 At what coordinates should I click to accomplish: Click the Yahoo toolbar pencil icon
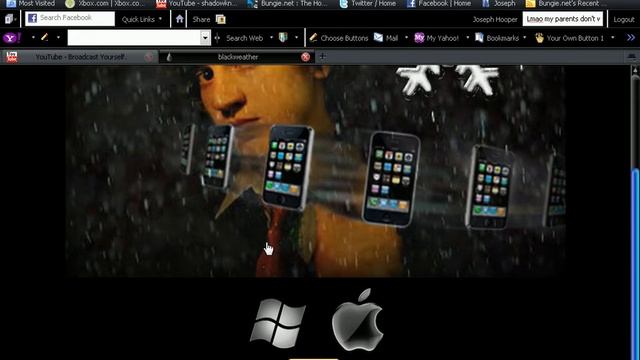coord(44,38)
